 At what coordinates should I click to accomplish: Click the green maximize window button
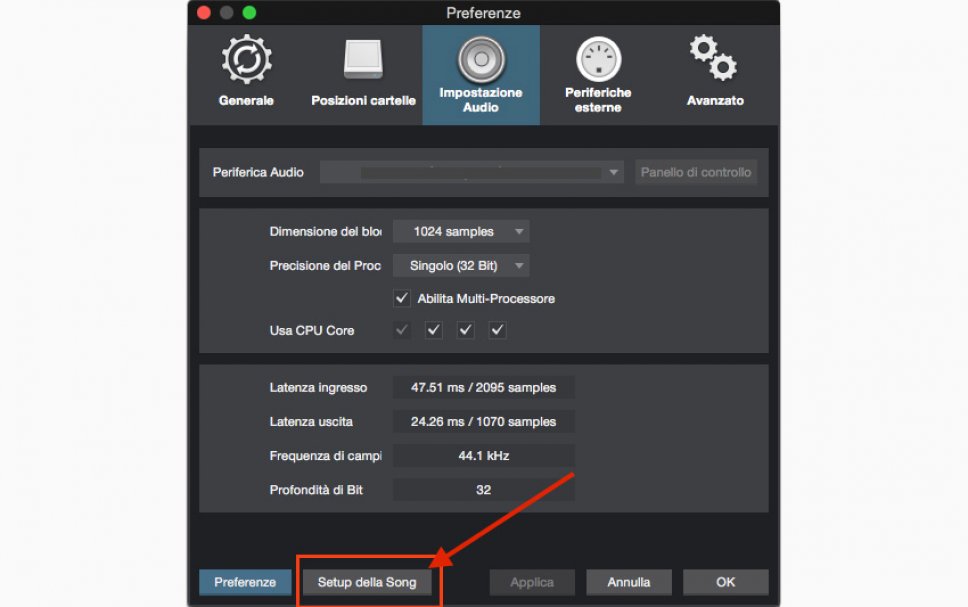(x=249, y=13)
